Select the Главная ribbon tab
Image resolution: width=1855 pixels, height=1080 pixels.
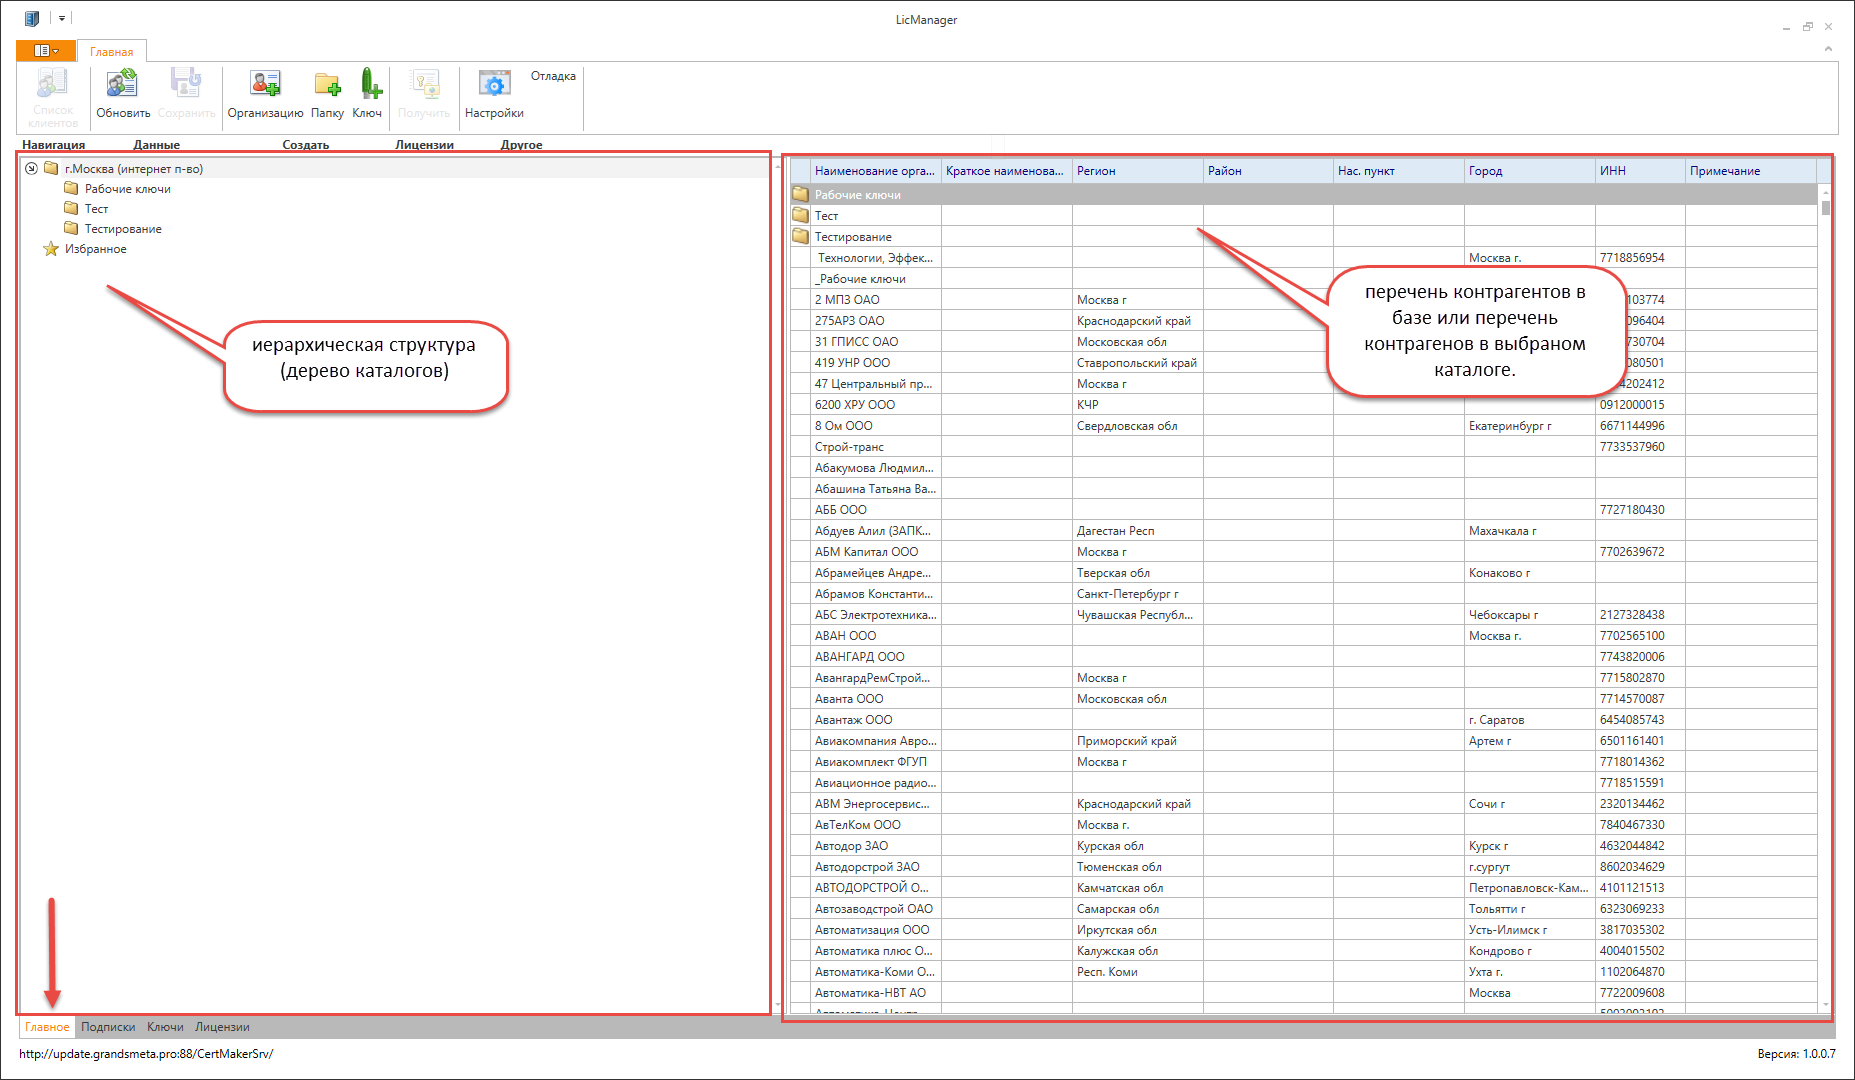[x=112, y=51]
